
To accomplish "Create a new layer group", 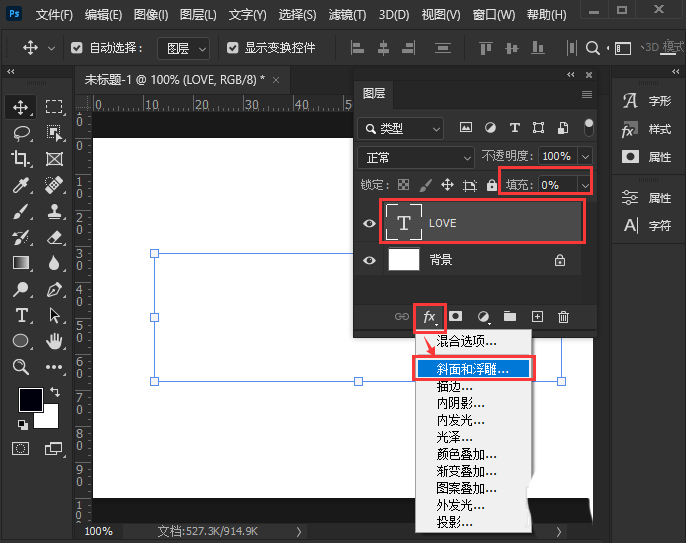I will pyautogui.click(x=510, y=316).
